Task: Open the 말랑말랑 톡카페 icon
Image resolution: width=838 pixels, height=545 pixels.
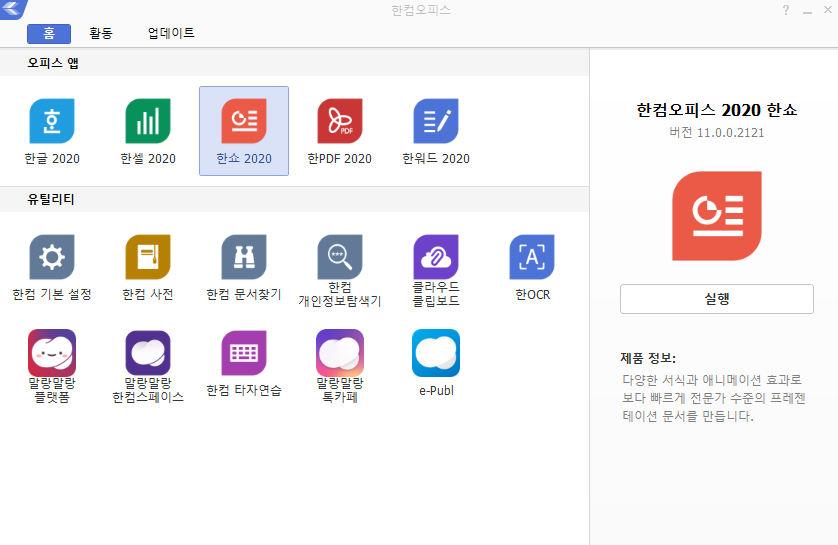Action: (x=340, y=353)
